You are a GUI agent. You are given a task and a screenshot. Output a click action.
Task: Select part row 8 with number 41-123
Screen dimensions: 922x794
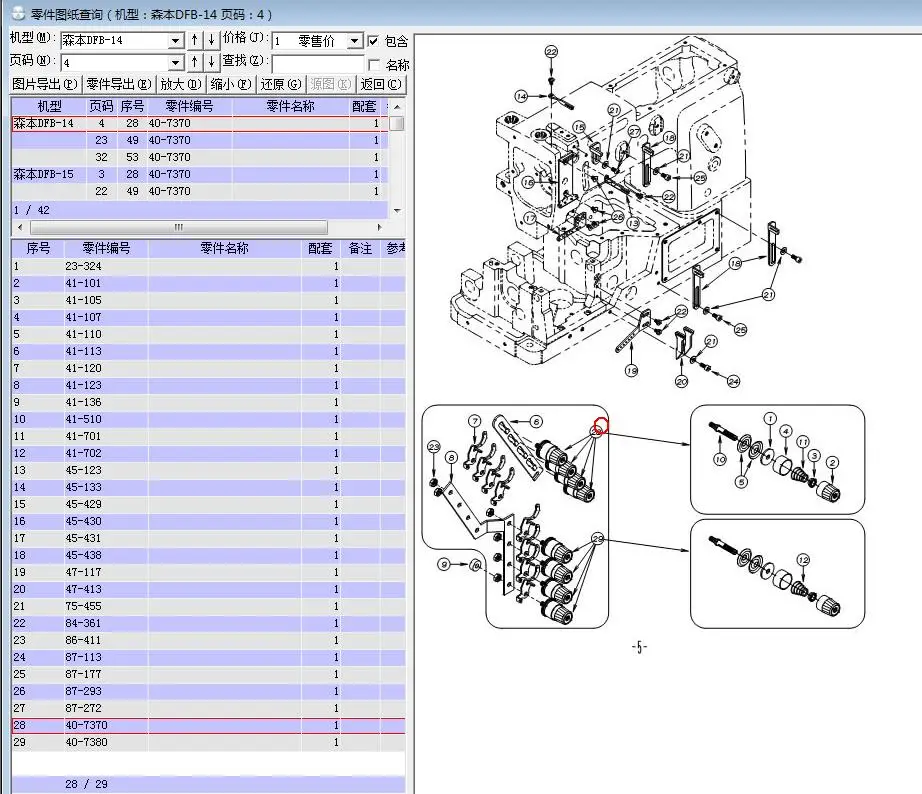pyautogui.click(x=208, y=385)
